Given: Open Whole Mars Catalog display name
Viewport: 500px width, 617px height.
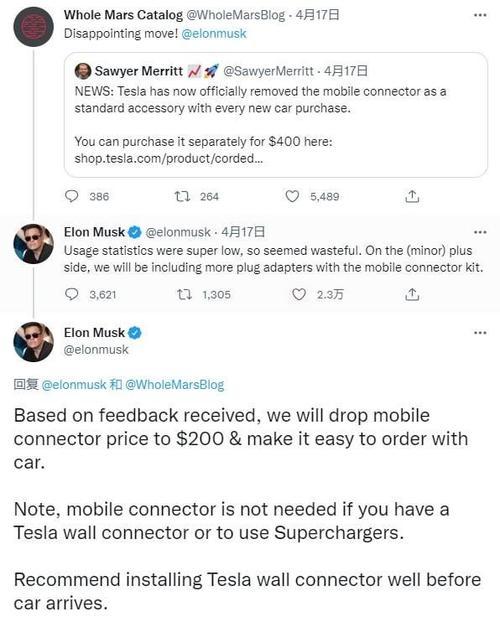Looking at the screenshot, I should 124,15.
